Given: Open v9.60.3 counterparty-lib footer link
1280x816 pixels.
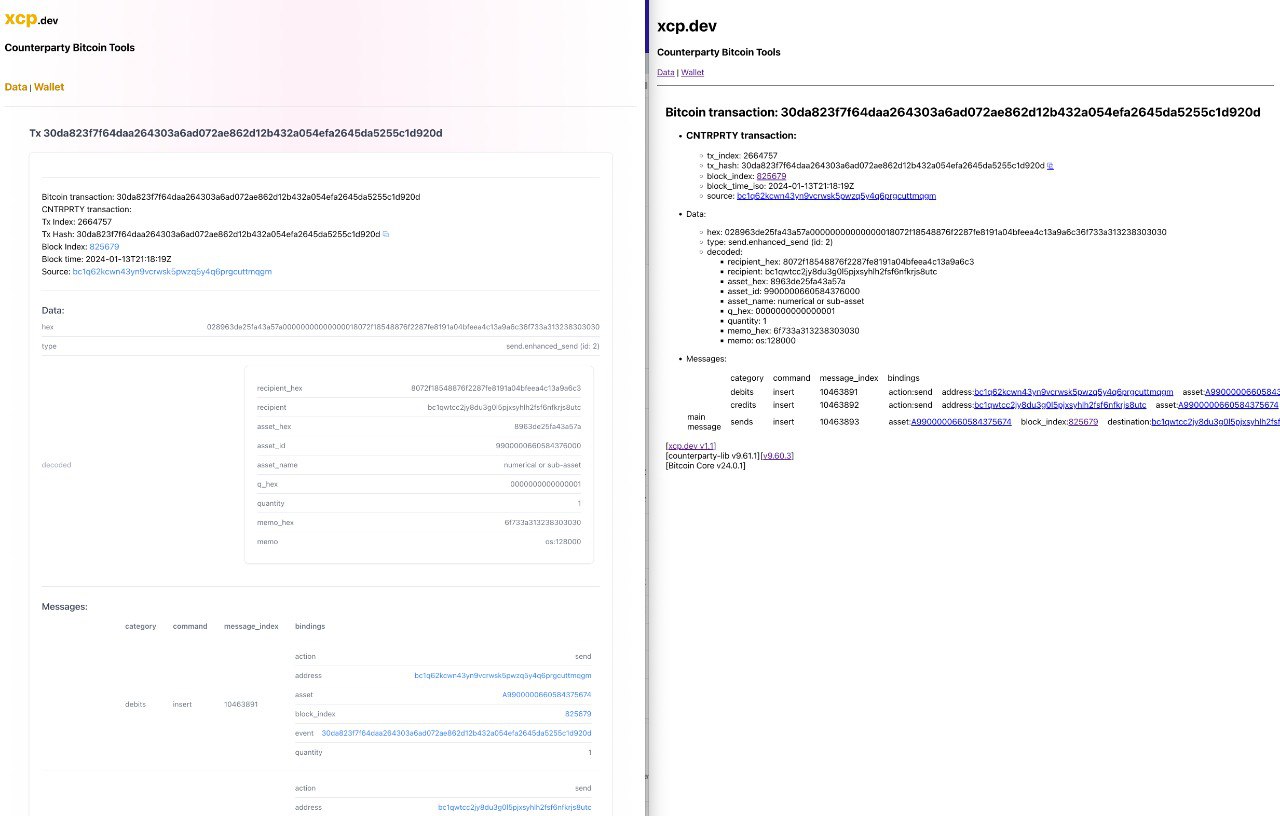Looking at the screenshot, I should (777, 455).
